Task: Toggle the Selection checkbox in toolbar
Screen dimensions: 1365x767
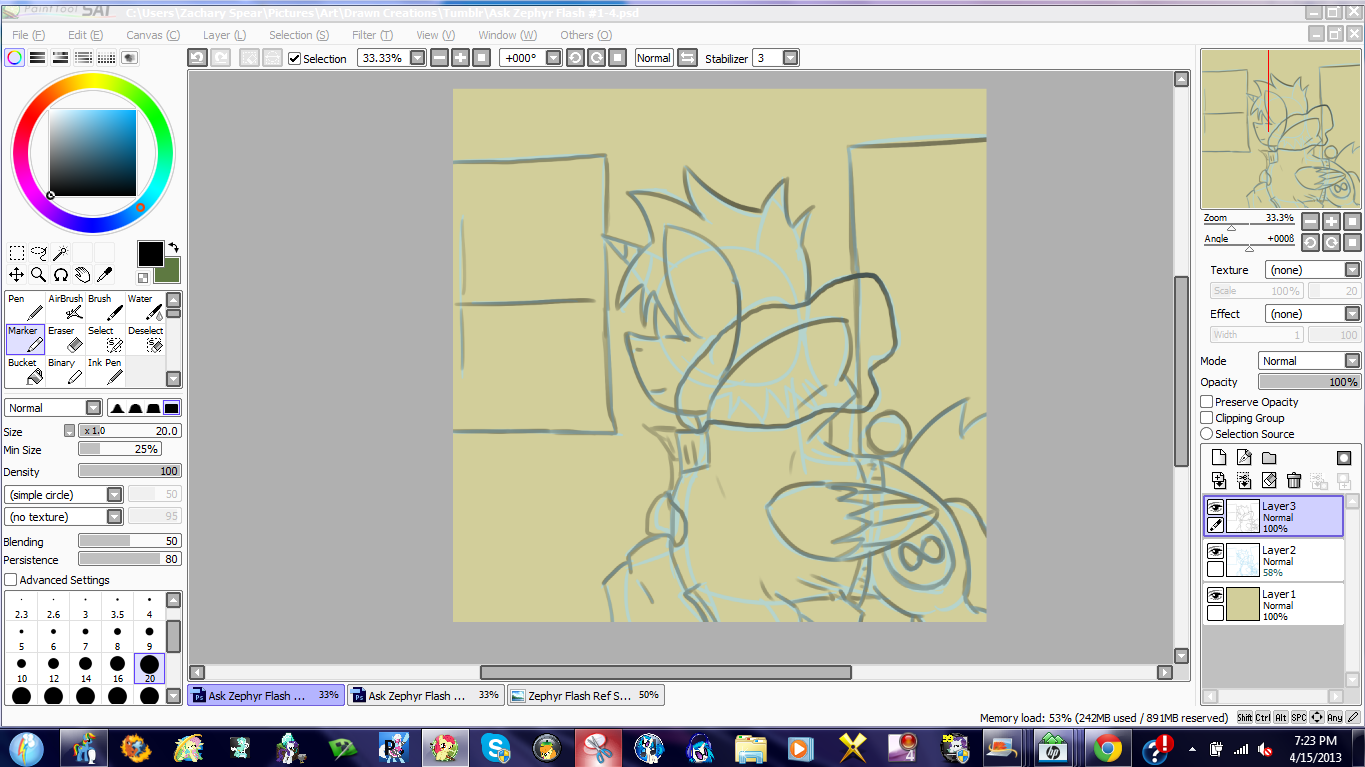Action: [x=294, y=58]
